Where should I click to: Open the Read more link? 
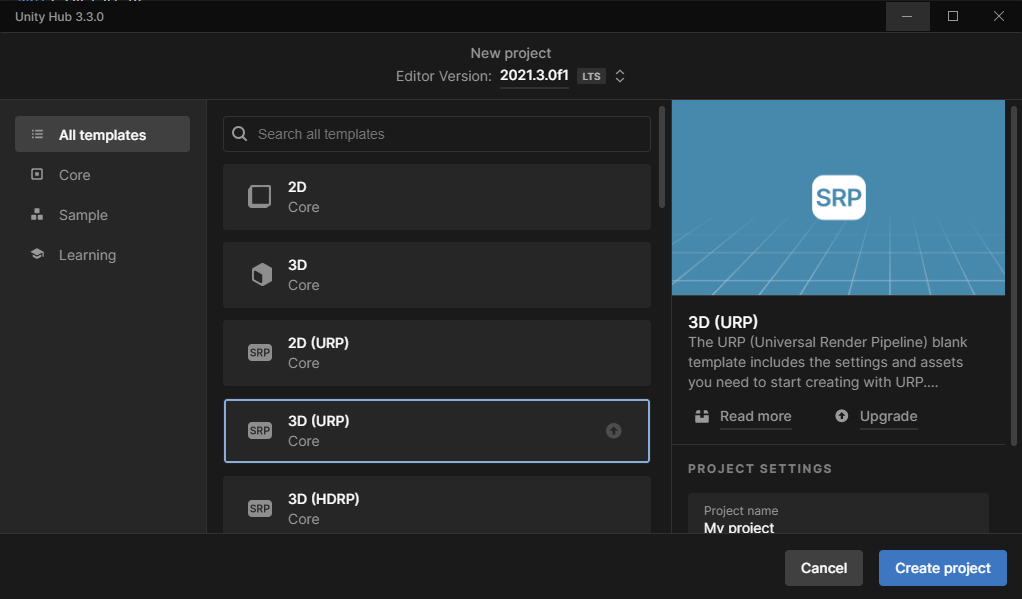pyautogui.click(x=755, y=416)
